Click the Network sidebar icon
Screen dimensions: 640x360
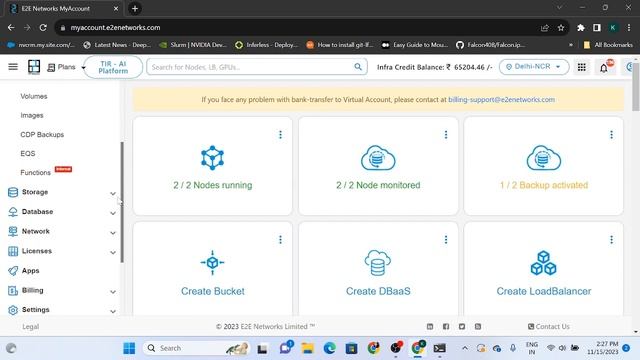click(13, 231)
